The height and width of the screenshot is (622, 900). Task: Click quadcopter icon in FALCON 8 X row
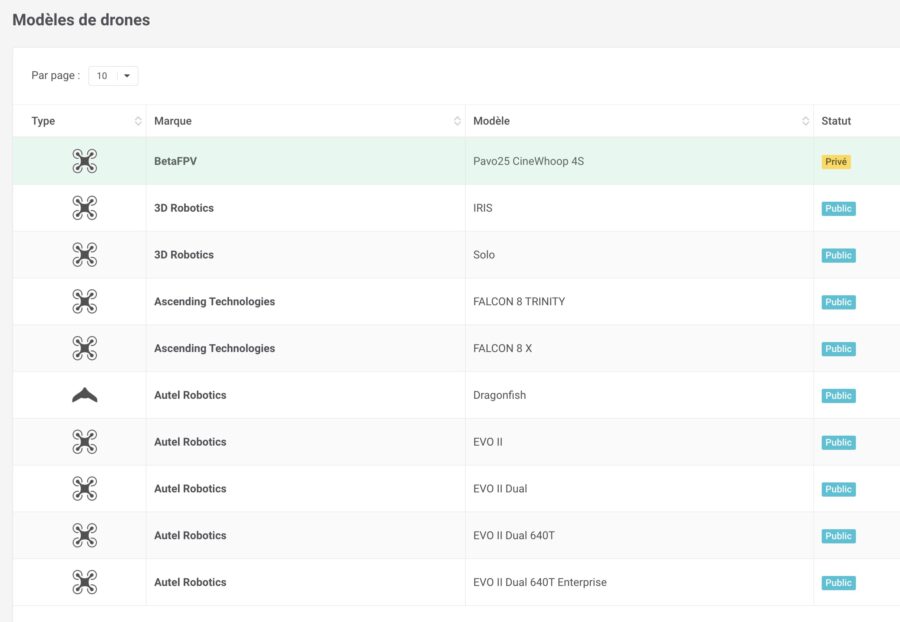pos(84,348)
